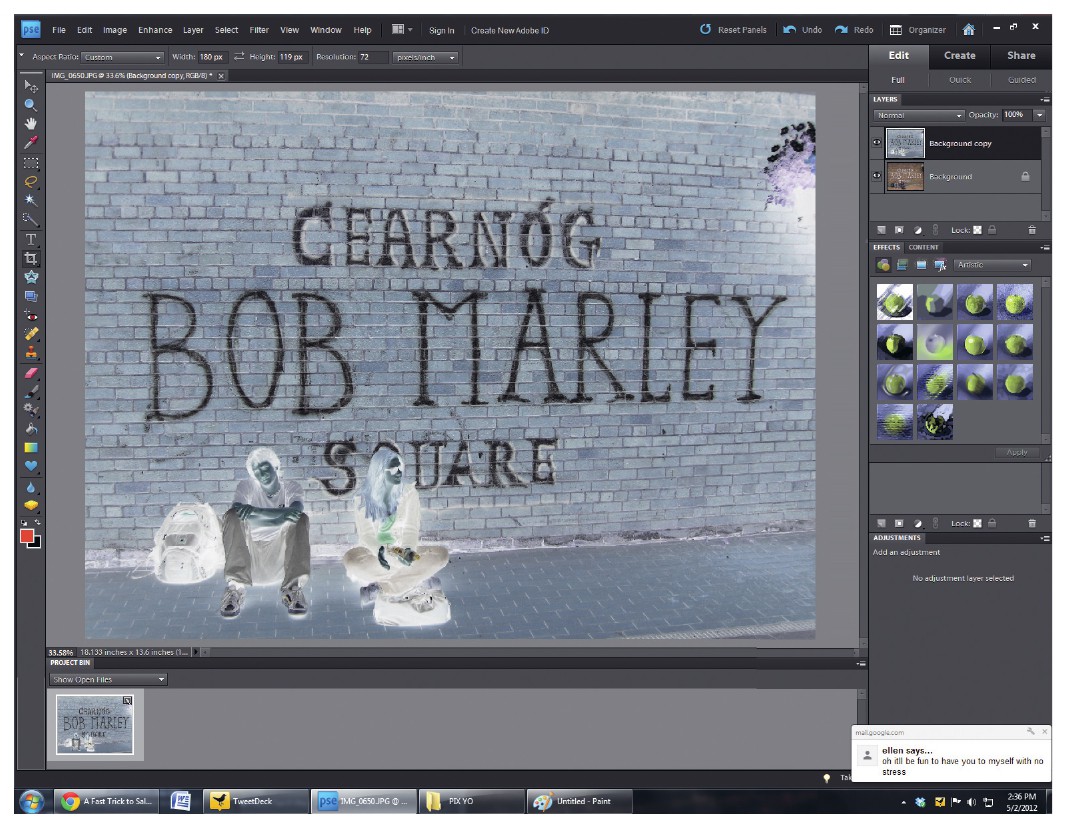Select the Paint Bucket tool
The width and height of the screenshot is (1068, 831).
click(31, 428)
